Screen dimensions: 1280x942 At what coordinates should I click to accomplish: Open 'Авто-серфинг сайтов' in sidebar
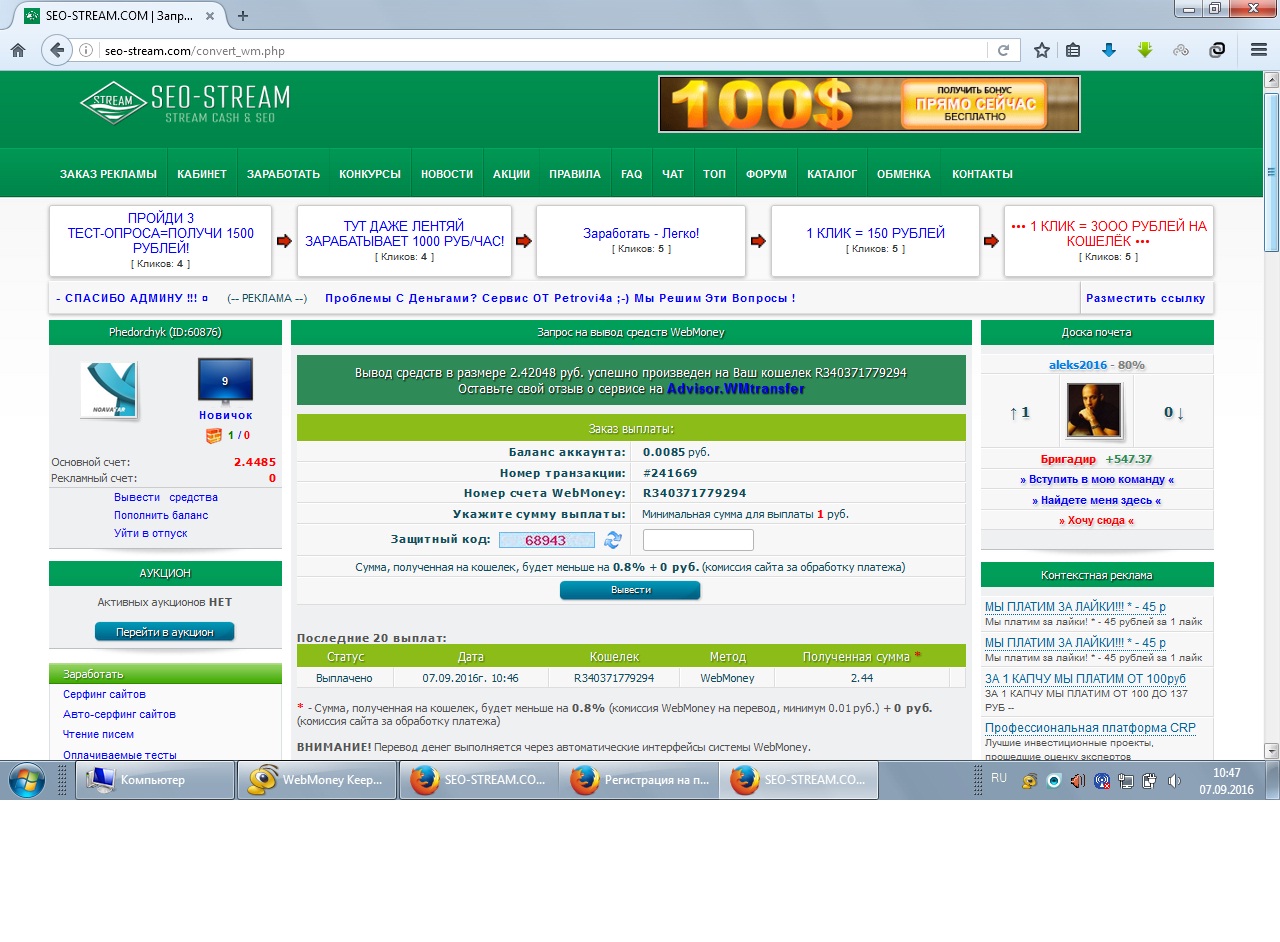(119, 714)
